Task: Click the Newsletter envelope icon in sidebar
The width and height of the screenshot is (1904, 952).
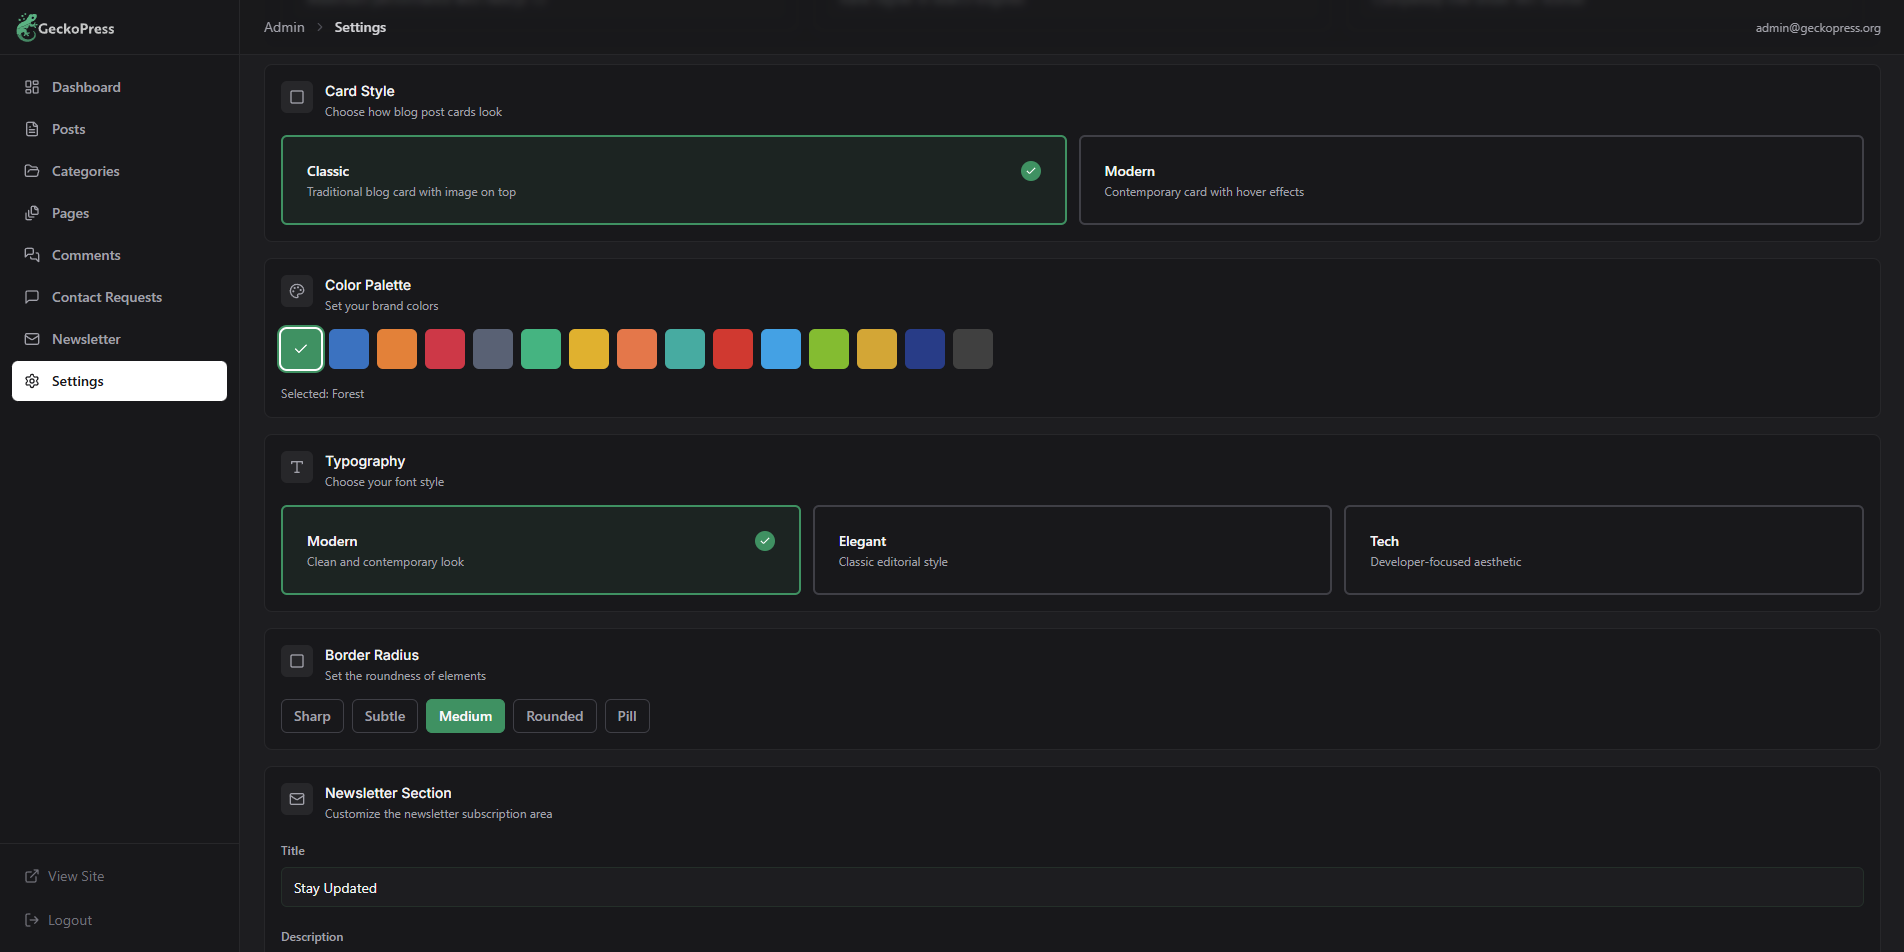Action: click(32, 339)
